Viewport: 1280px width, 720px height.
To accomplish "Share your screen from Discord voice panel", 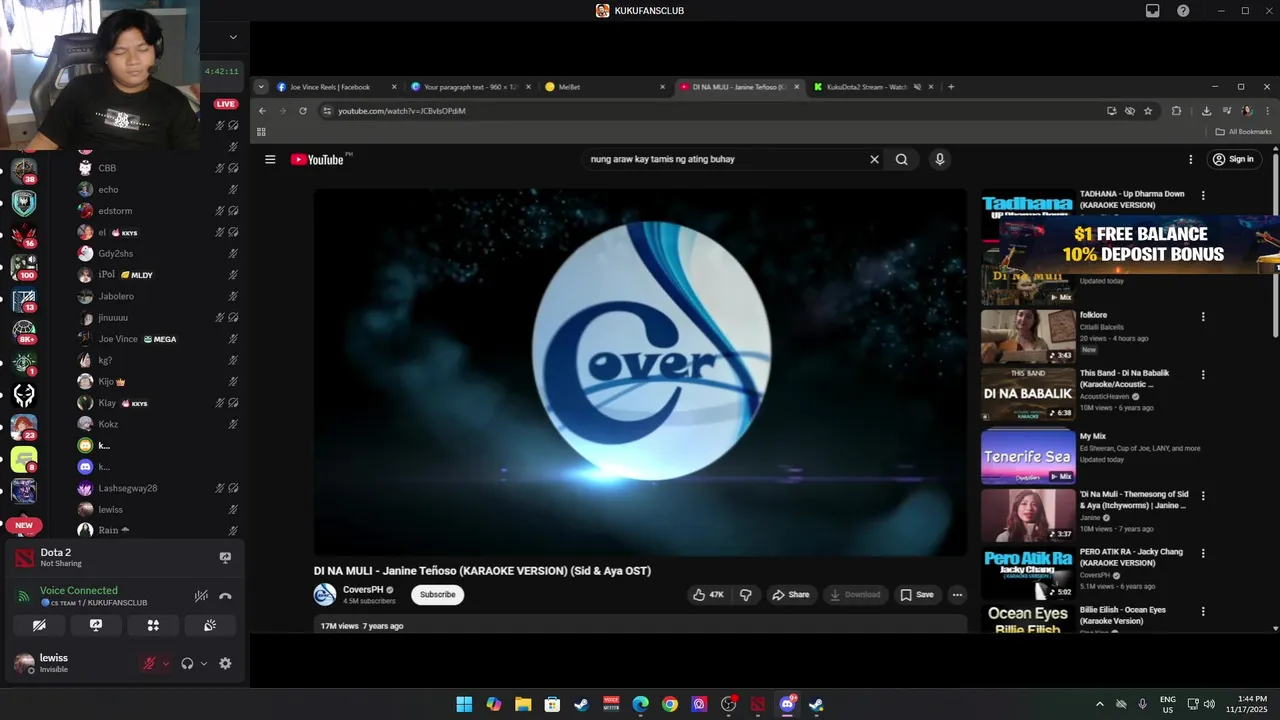I will click(96, 625).
